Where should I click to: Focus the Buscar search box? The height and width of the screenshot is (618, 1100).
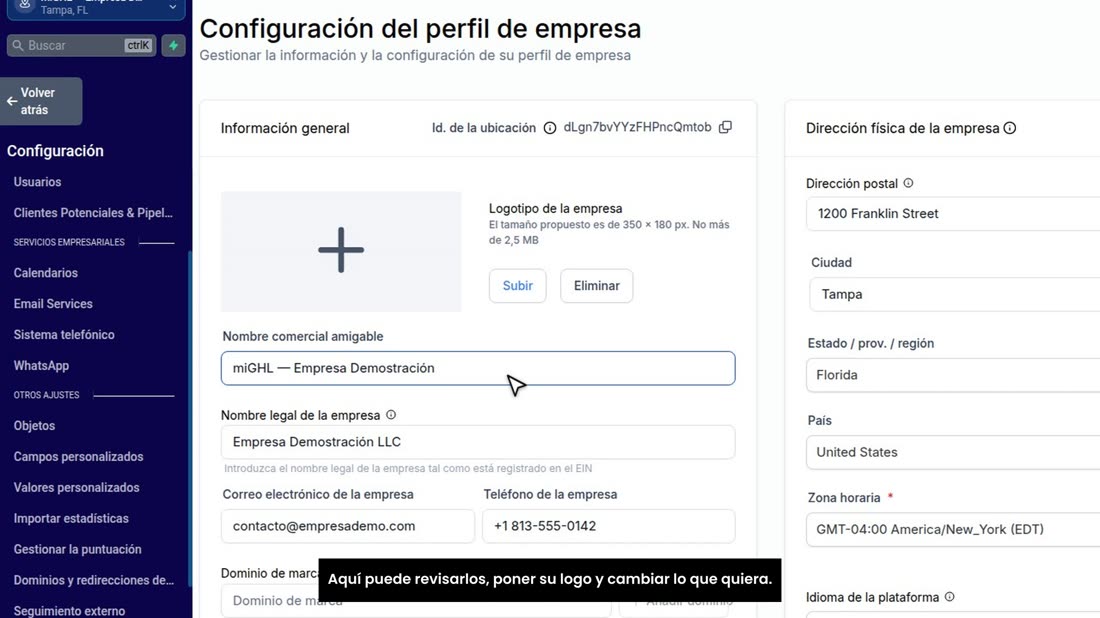pos(81,46)
